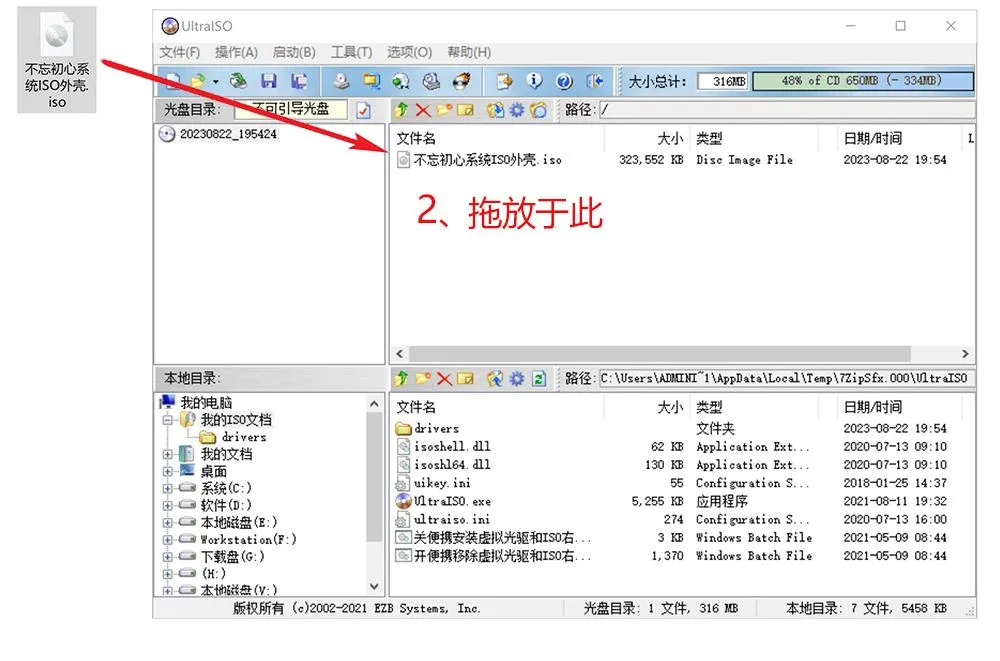
Task: Select UltraISO.exe in local file list
Action: [452, 501]
